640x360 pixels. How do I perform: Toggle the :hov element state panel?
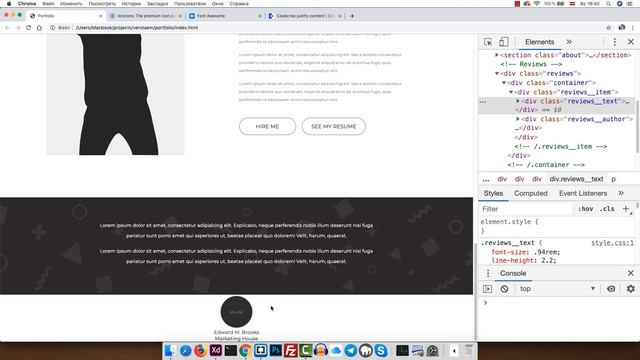point(585,209)
